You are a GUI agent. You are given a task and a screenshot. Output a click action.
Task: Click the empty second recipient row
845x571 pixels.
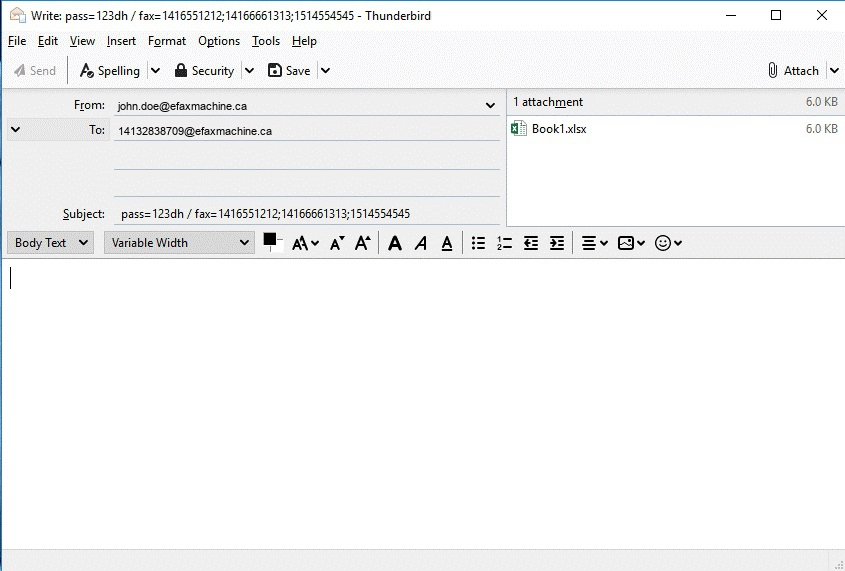pos(307,158)
